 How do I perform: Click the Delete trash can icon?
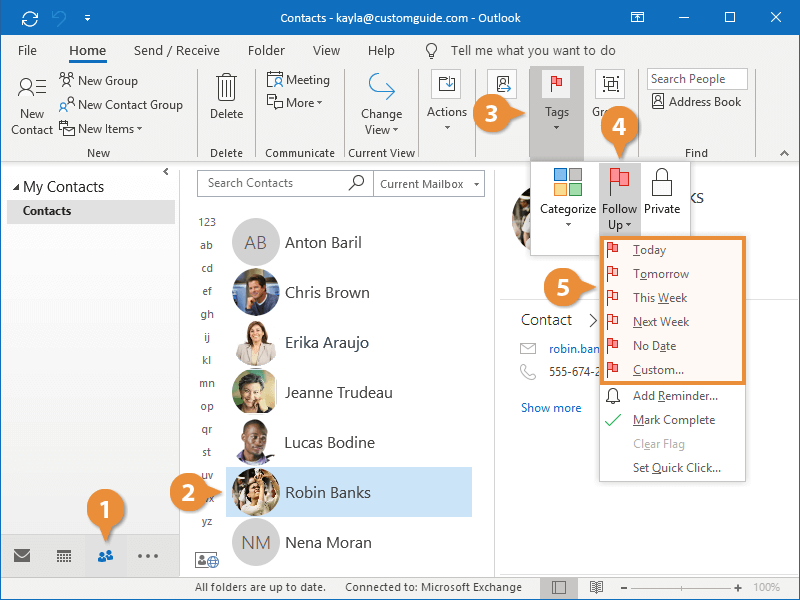[x=226, y=87]
